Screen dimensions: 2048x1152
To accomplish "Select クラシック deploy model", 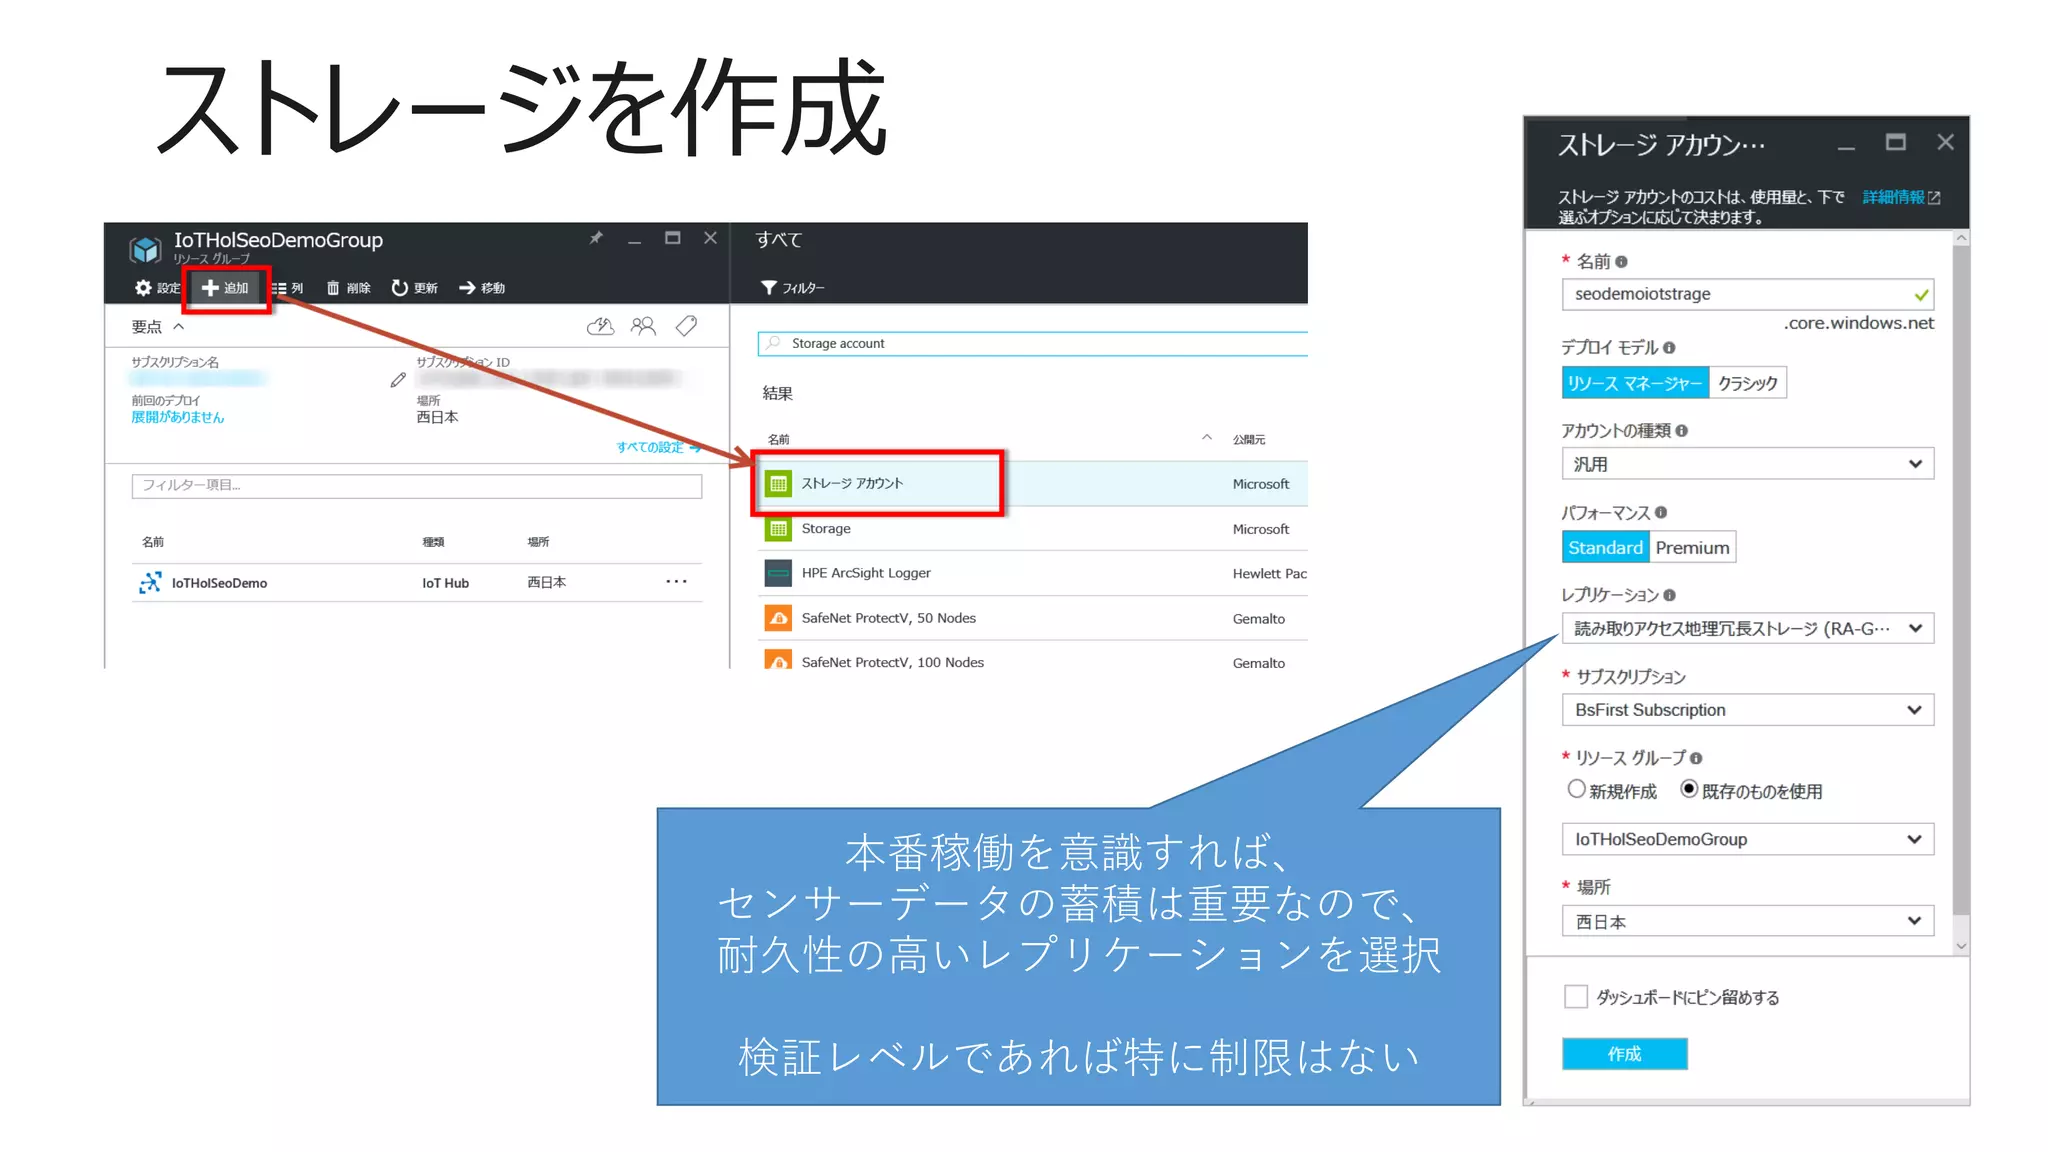I will [x=1747, y=383].
